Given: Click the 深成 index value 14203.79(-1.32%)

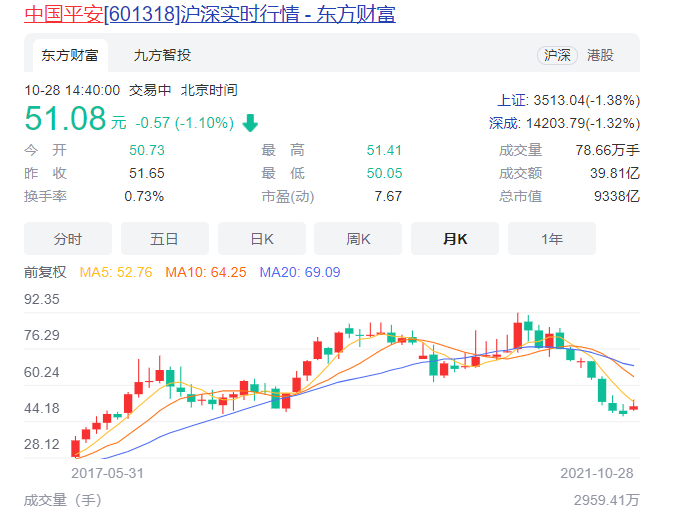Looking at the screenshot, I should click(583, 123).
